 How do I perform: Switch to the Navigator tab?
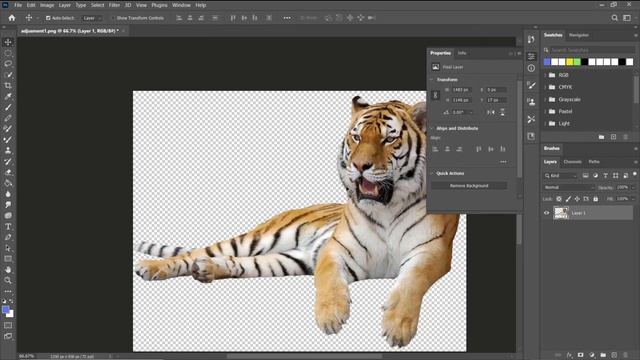click(579, 35)
